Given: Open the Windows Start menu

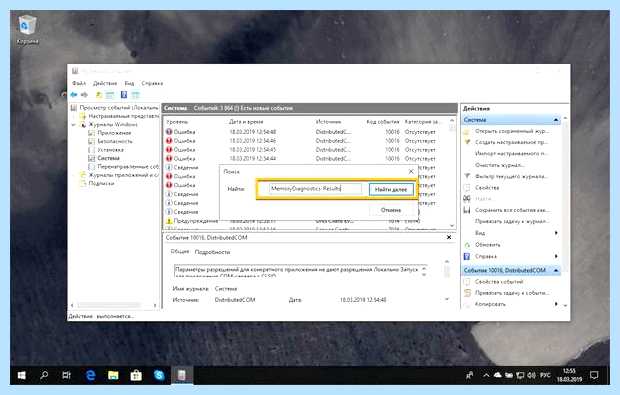Looking at the screenshot, I should 22,375.
